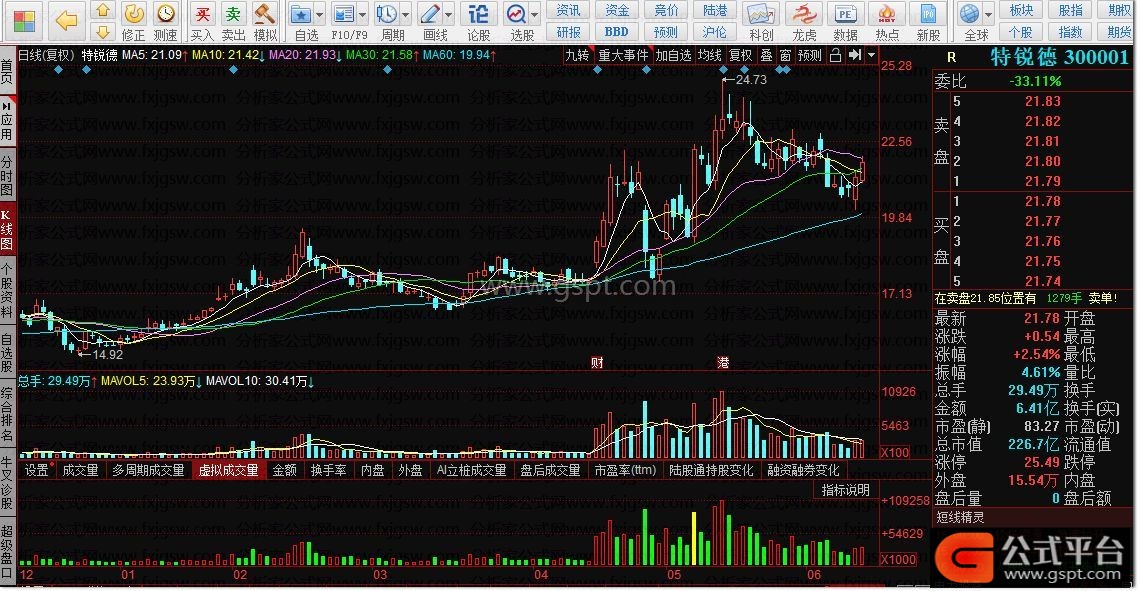Open the 龙虎 dragon-tiger list icon
Image resolution: width=1140 pixels, height=591 pixels.
804,21
